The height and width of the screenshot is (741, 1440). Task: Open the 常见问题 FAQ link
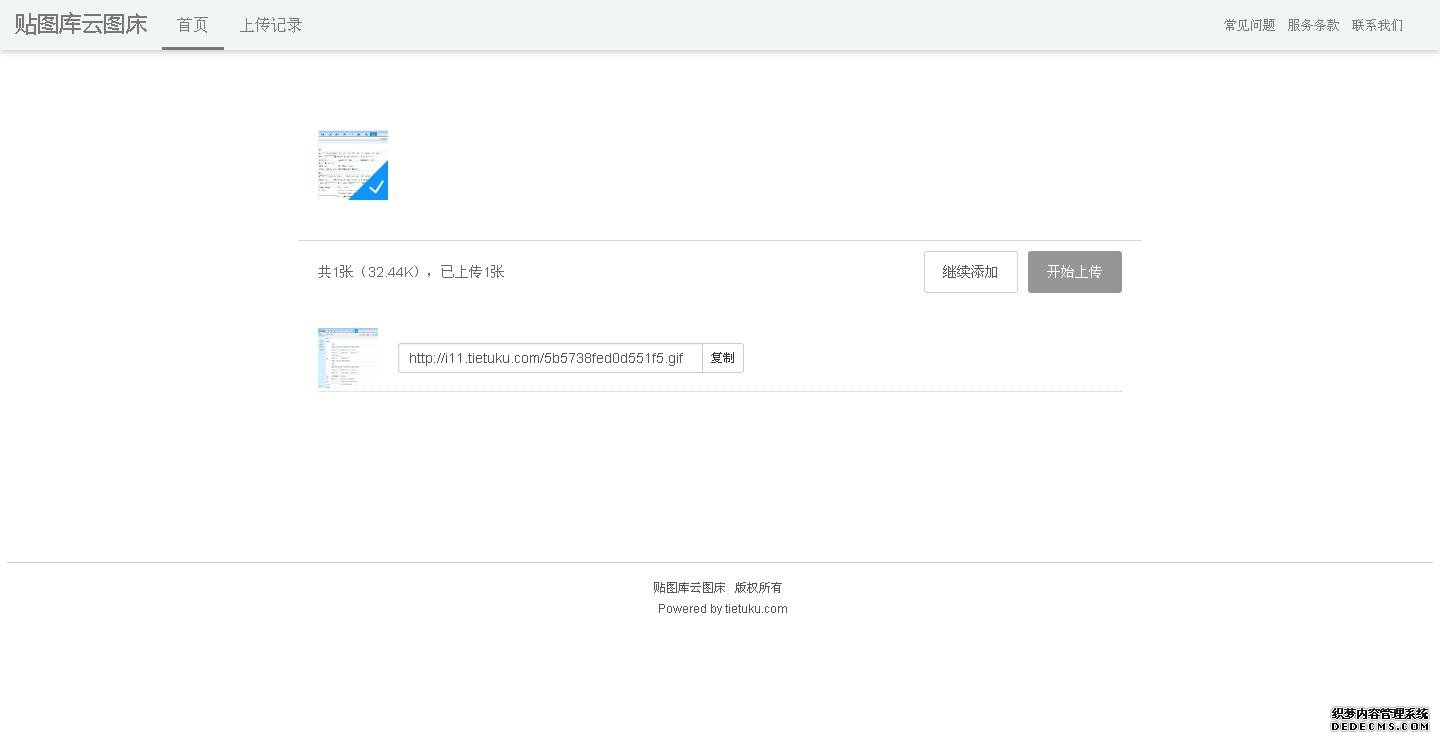1249,25
